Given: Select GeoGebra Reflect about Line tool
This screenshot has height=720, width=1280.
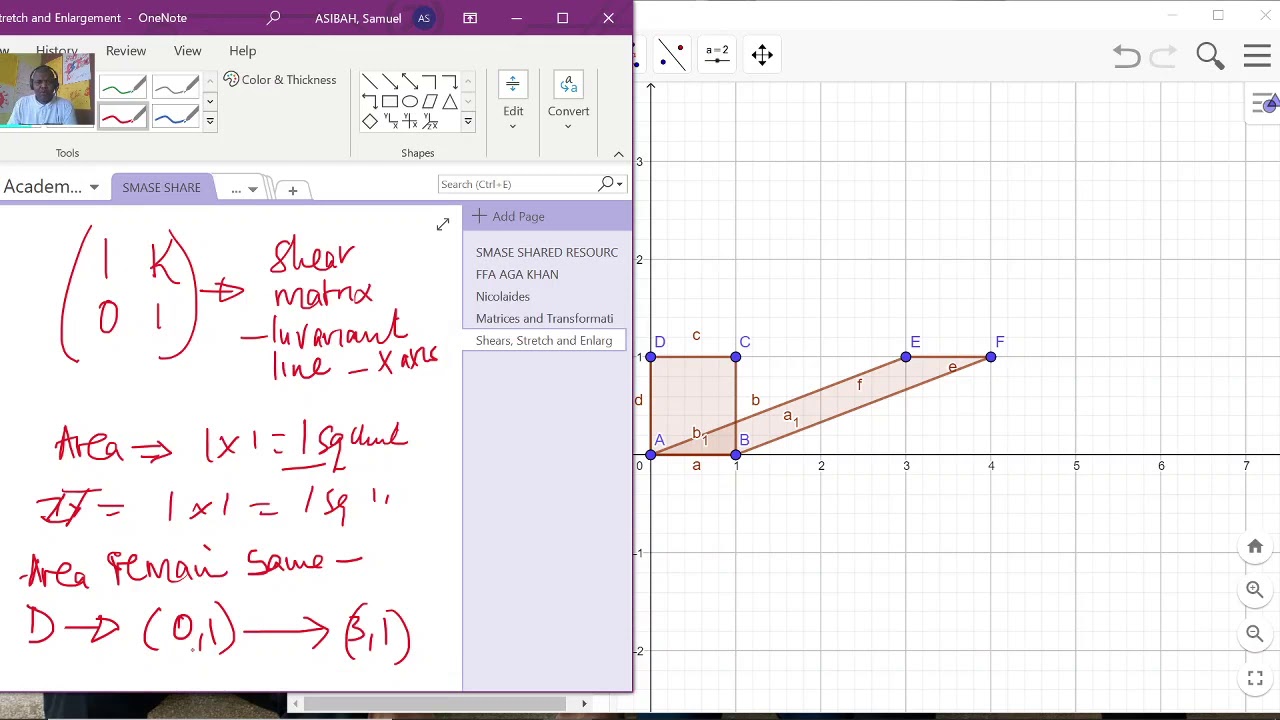Looking at the screenshot, I should click(x=672, y=54).
